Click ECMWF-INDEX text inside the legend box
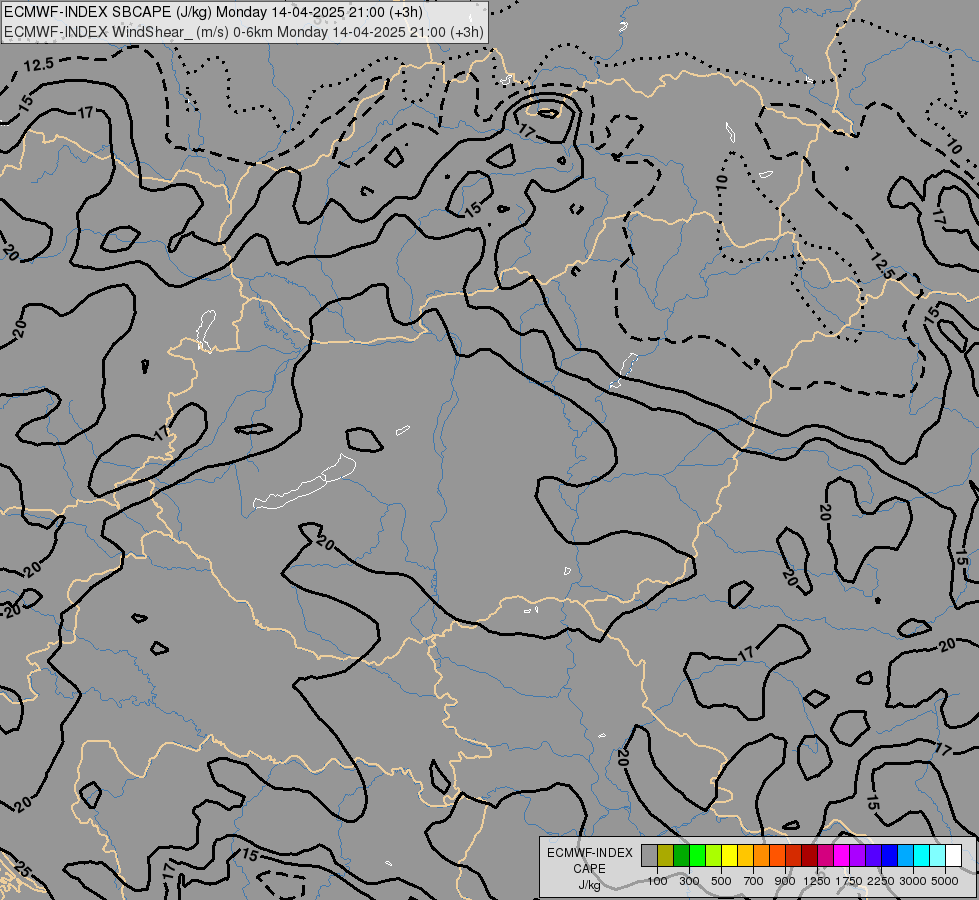979x900 pixels. tap(589, 853)
